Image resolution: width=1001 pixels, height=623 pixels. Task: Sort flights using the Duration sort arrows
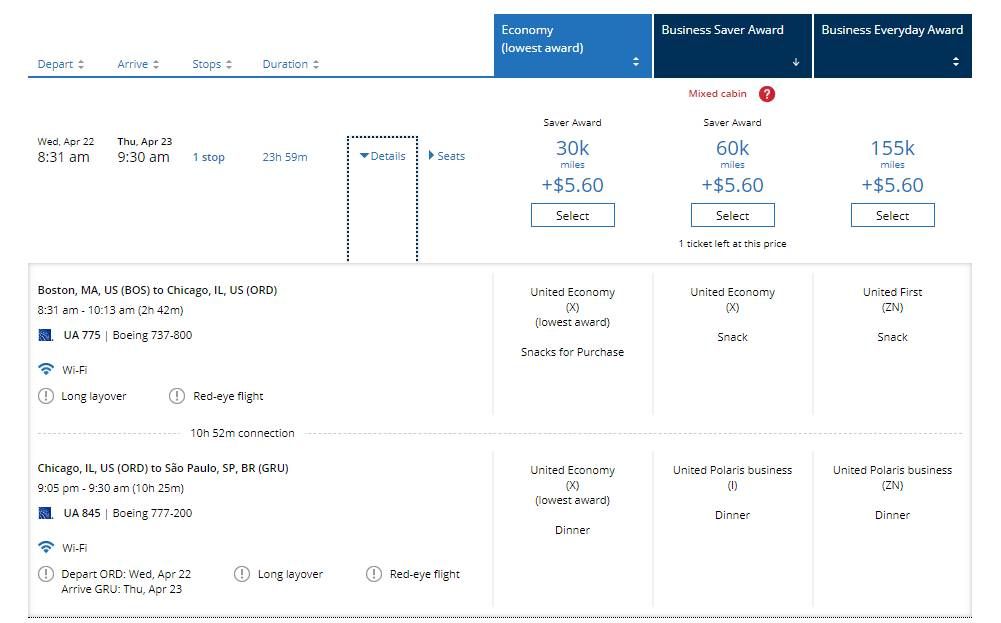coord(315,64)
